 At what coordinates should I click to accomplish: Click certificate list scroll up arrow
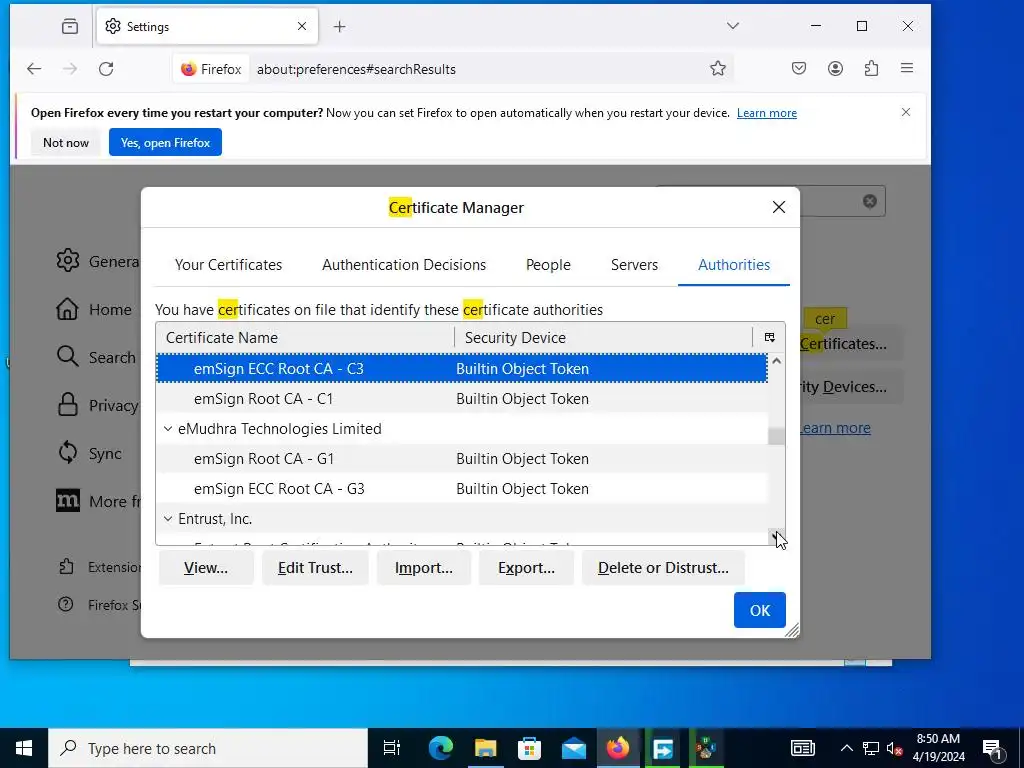tap(776, 360)
